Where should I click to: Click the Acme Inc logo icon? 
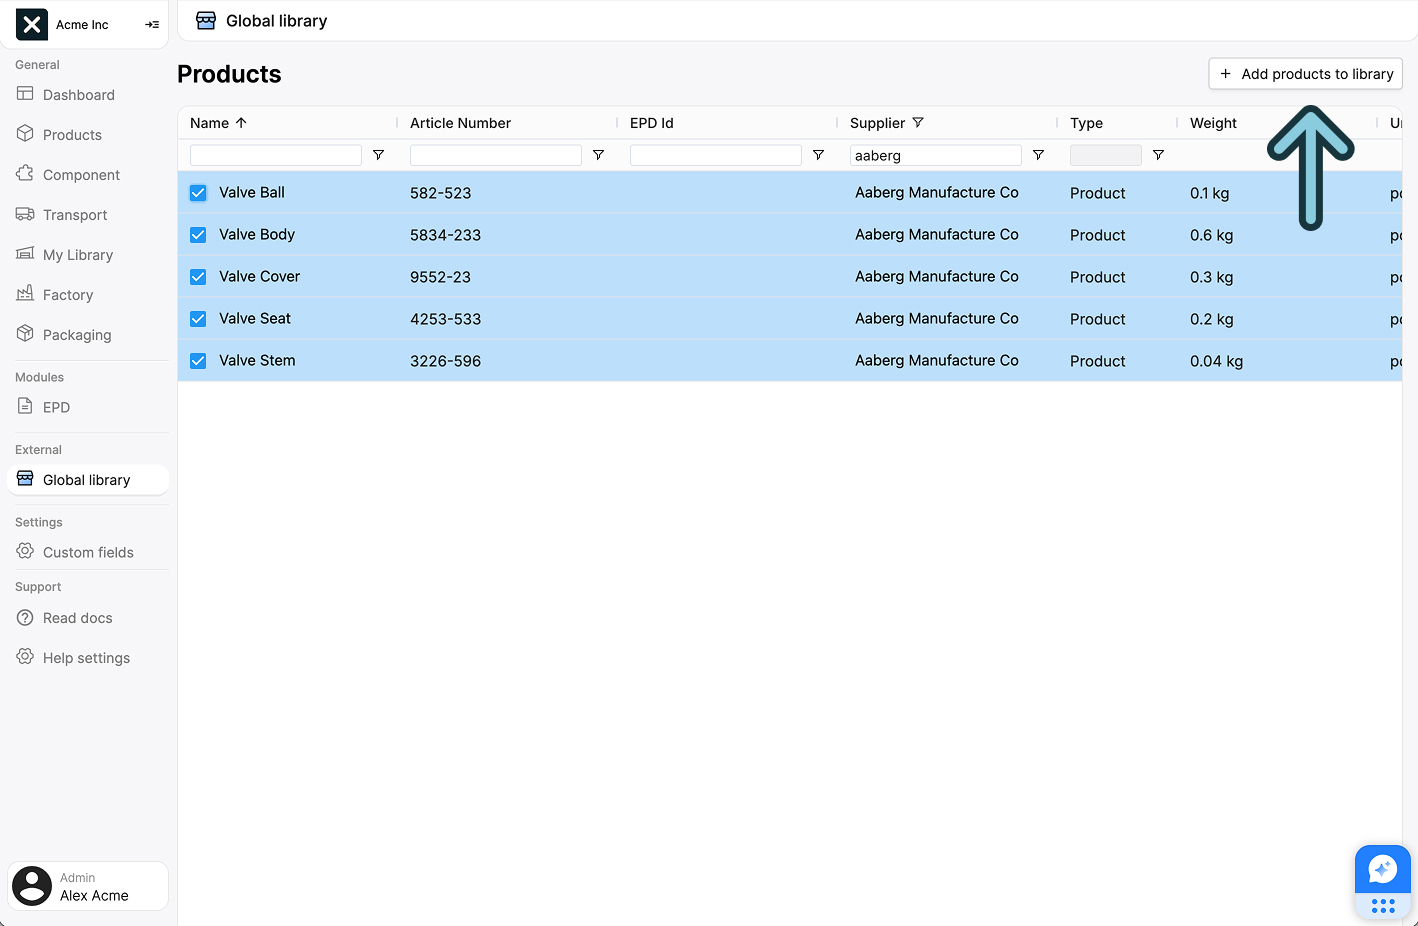click(32, 25)
